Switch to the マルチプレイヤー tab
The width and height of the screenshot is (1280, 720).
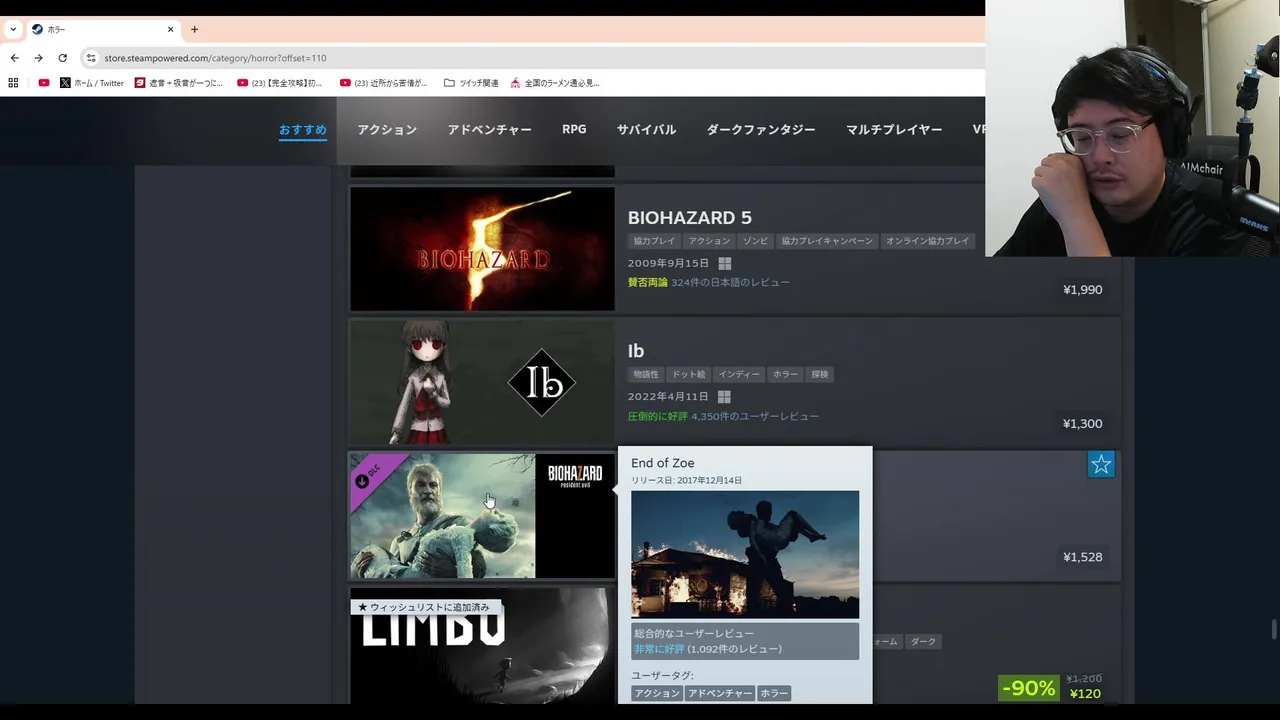(x=894, y=130)
